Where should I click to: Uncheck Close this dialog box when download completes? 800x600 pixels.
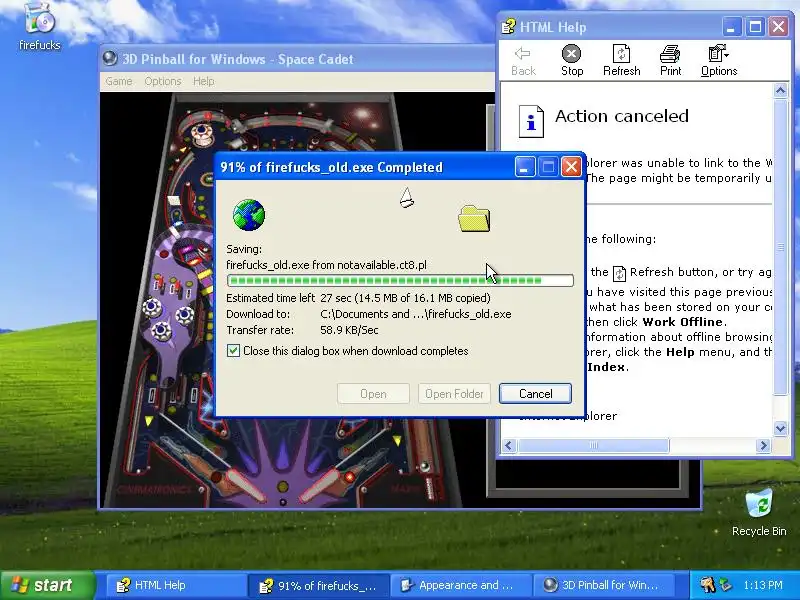pos(233,351)
